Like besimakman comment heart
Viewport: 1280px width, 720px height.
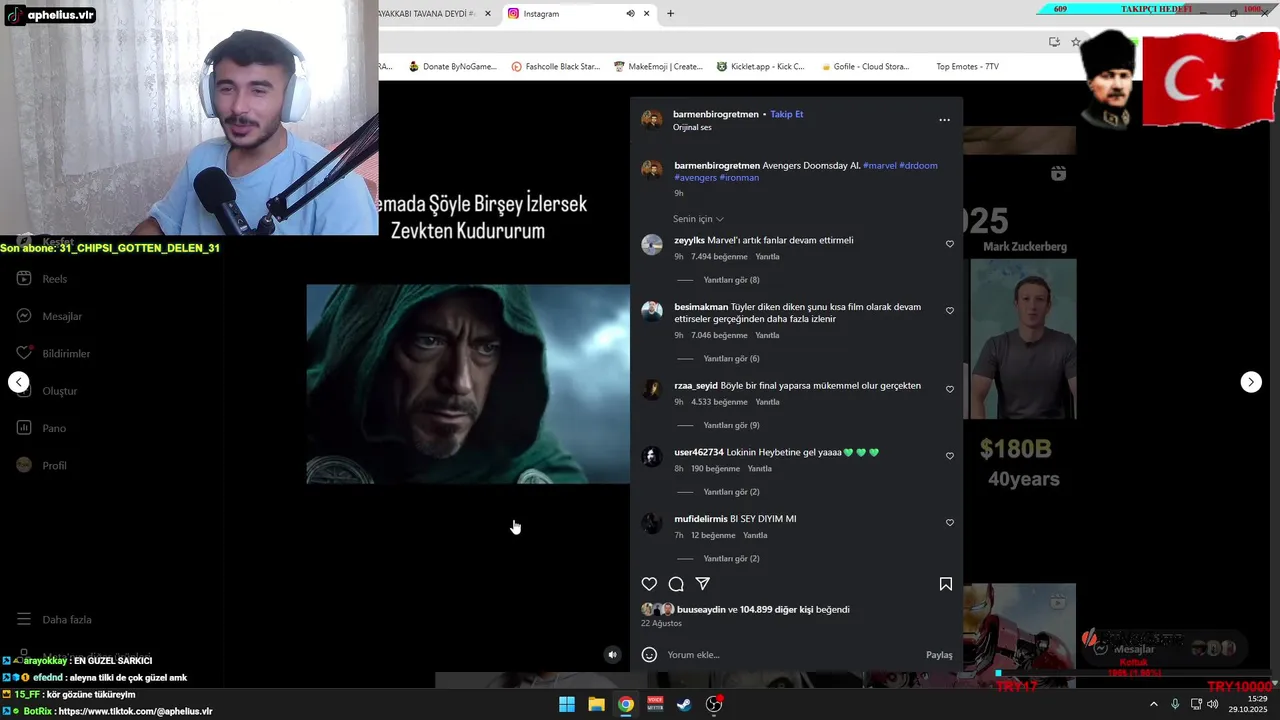click(950, 311)
